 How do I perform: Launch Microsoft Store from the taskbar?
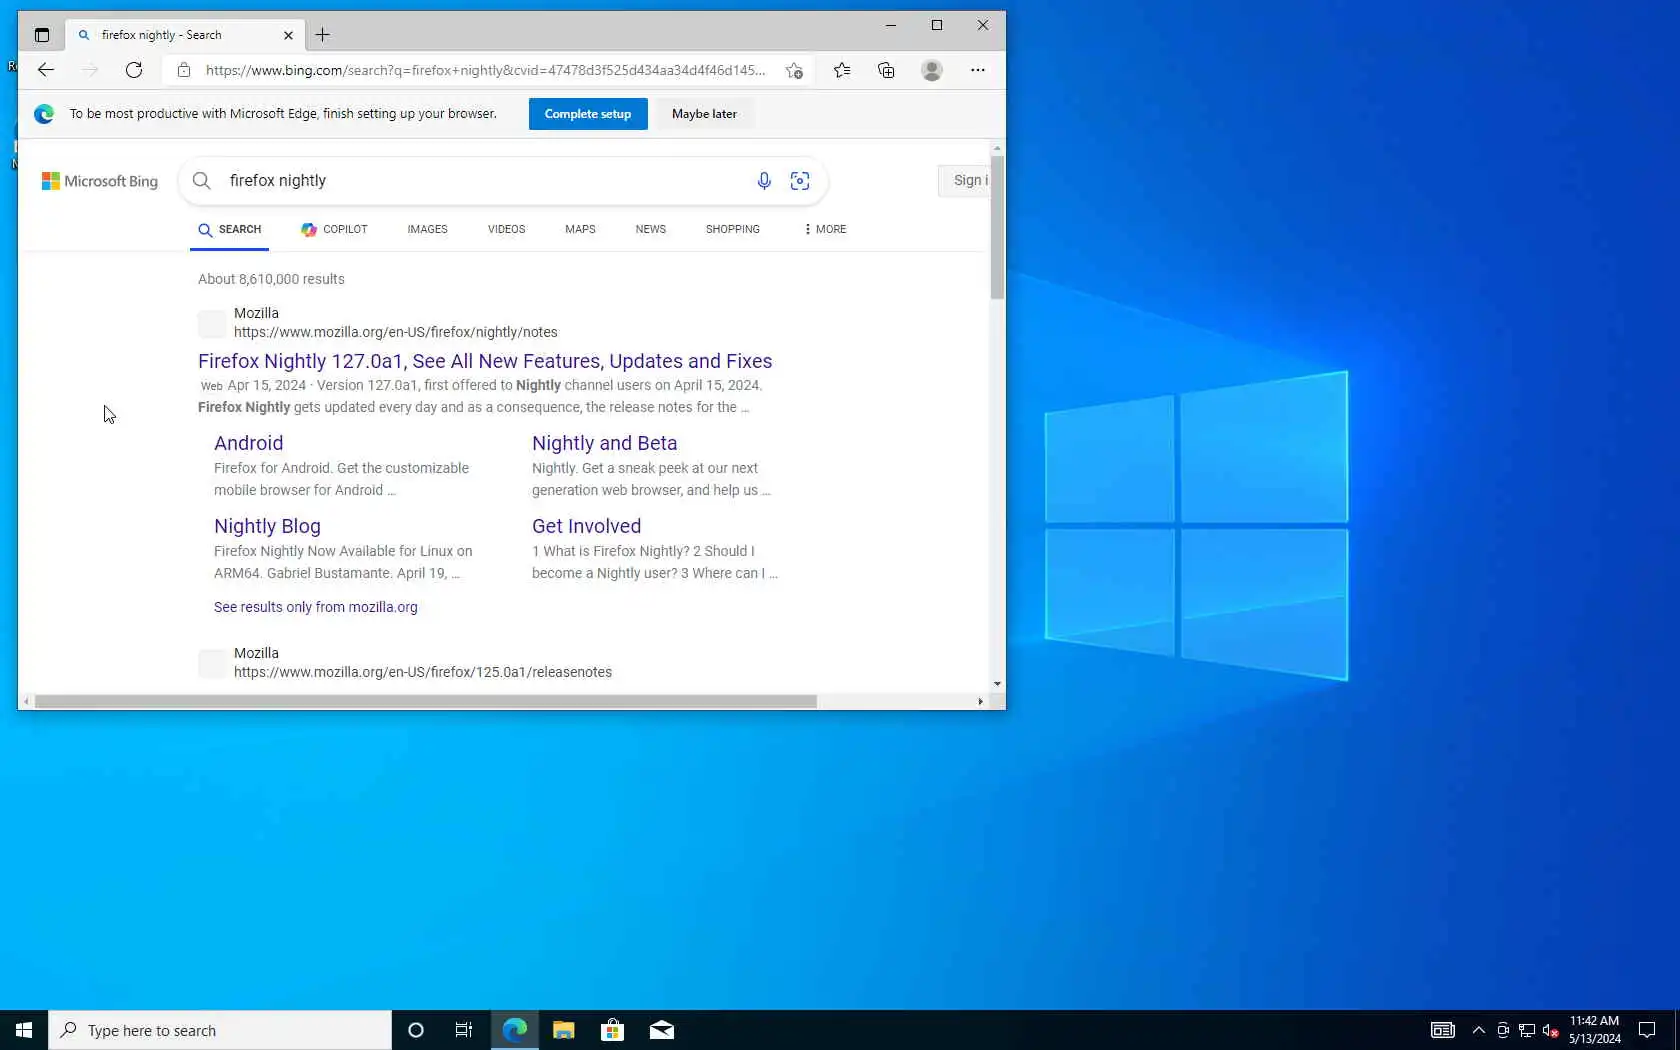point(613,1030)
